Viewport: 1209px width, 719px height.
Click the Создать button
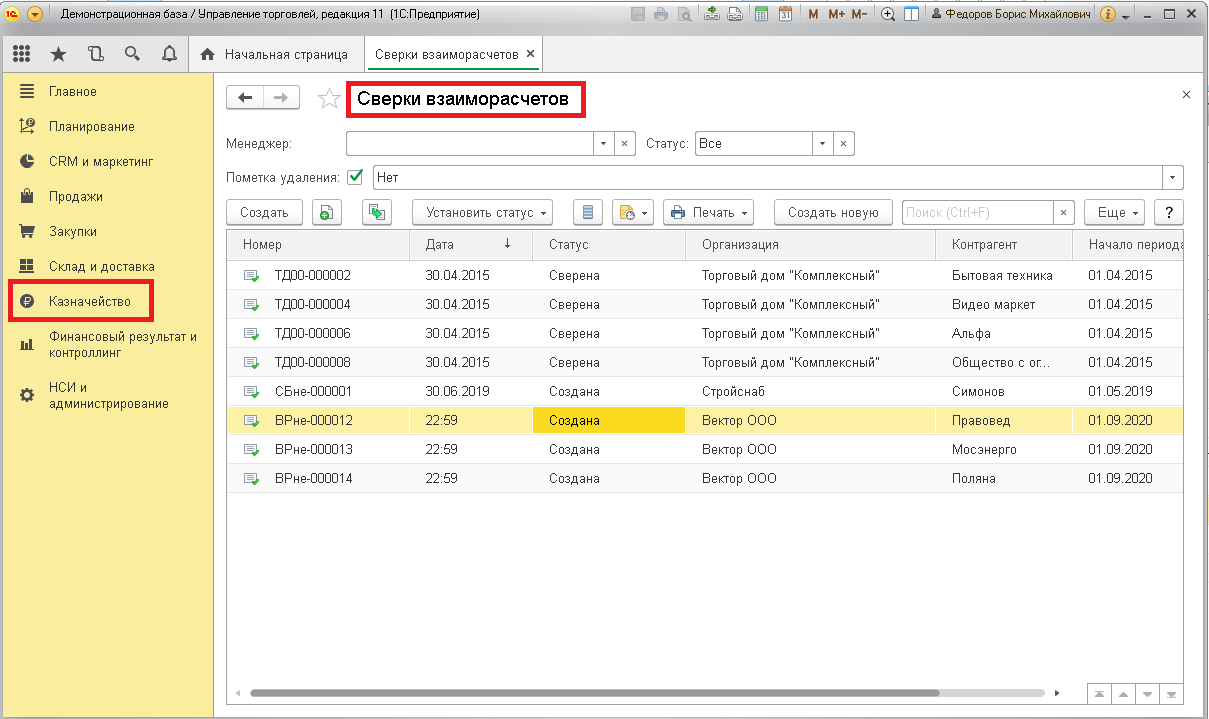(x=264, y=212)
